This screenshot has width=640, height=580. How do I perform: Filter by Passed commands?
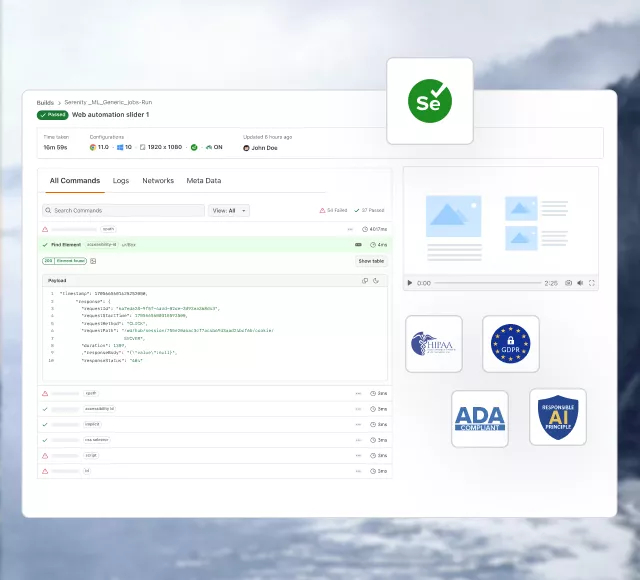coord(369,210)
